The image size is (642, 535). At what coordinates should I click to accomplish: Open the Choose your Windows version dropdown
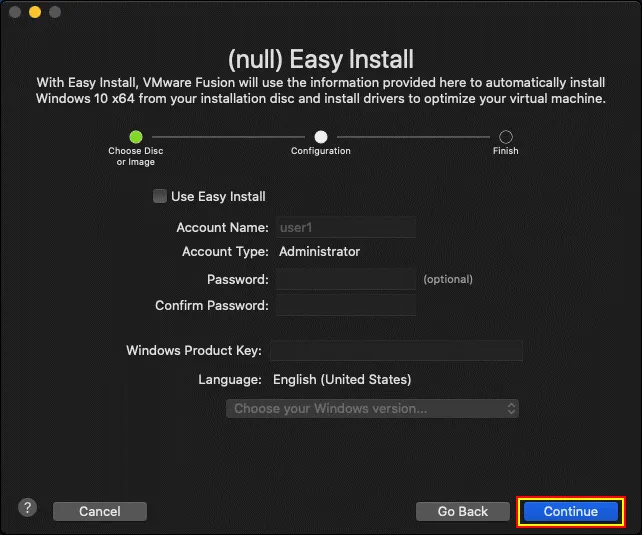(372, 408)
